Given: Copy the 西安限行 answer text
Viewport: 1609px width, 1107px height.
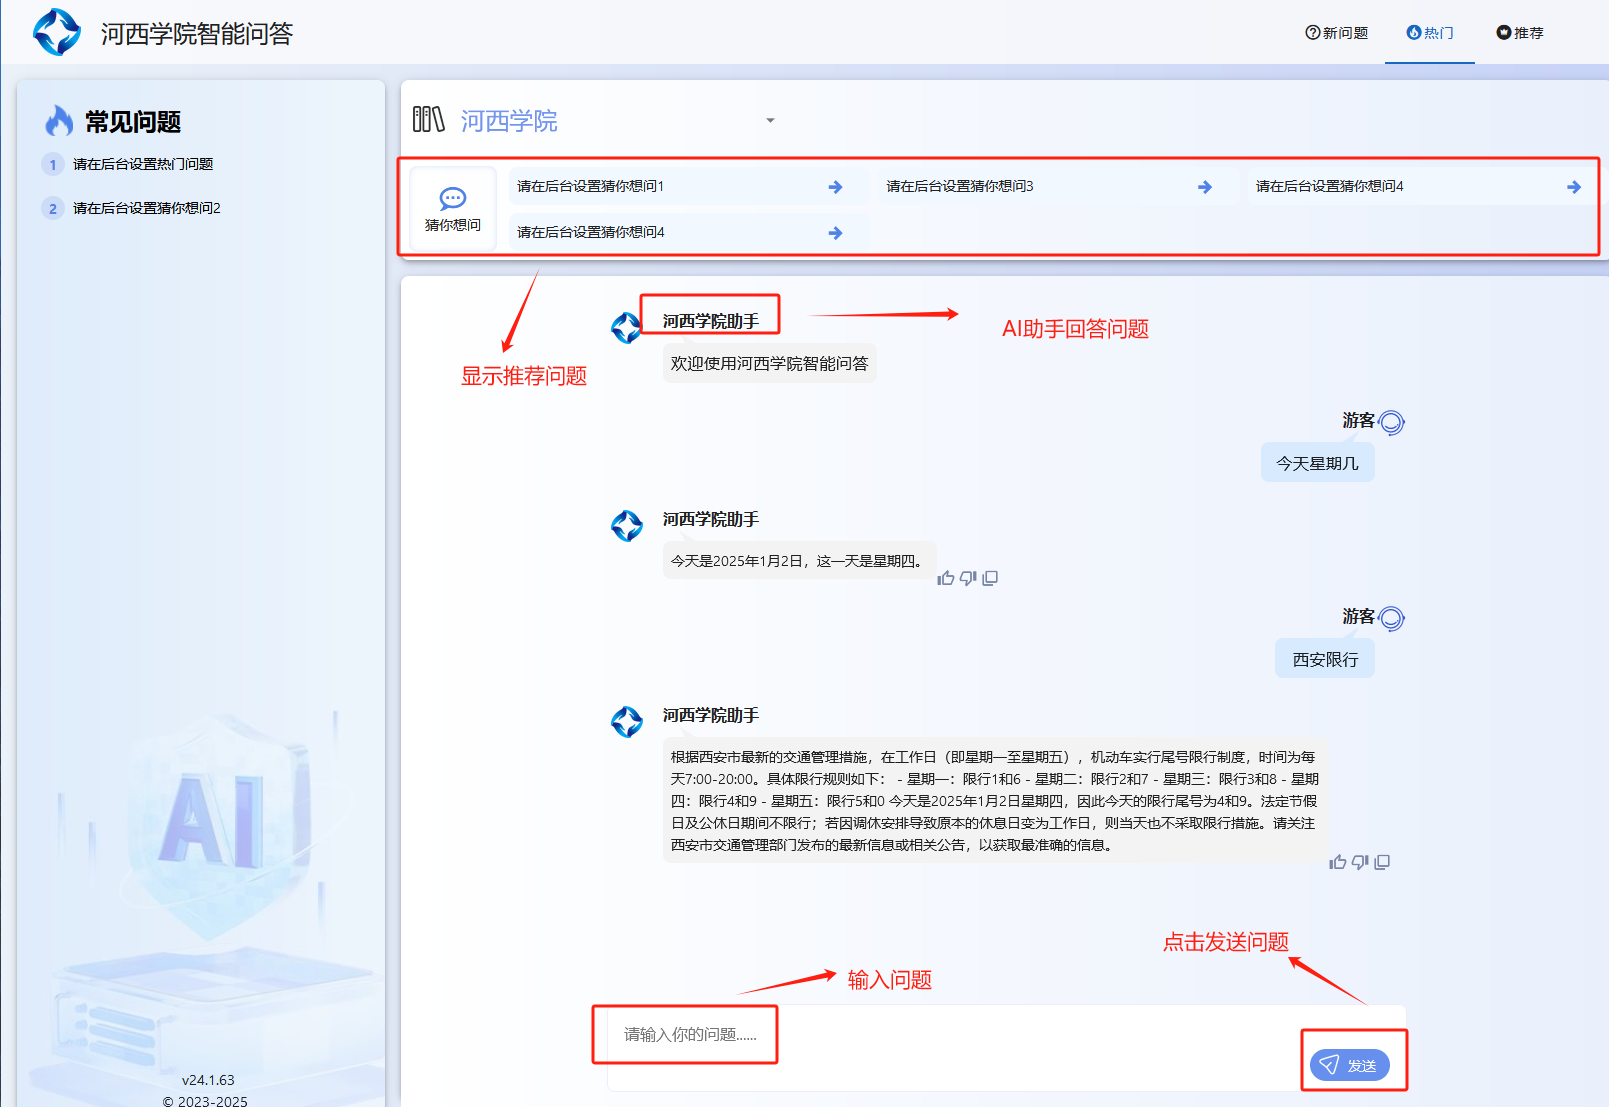Looking at the screenshot, I should (x=1382, y=862).
